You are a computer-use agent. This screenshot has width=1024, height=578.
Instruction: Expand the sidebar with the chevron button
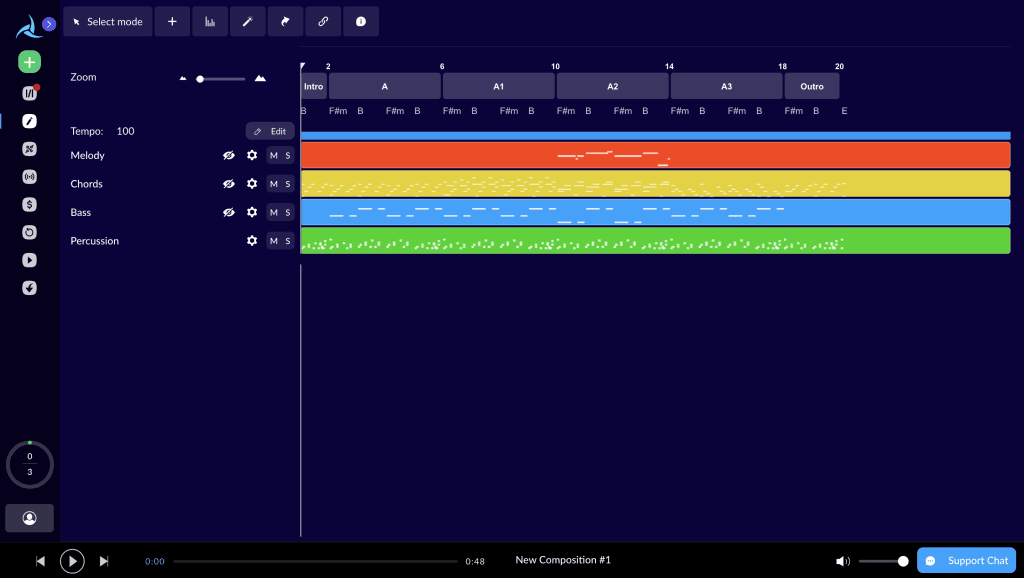click(49, 24)
